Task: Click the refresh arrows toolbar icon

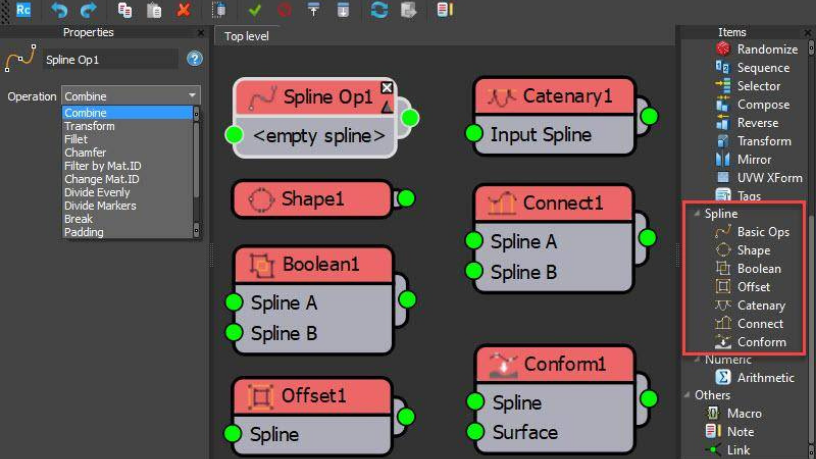Action: pos(379,10)
